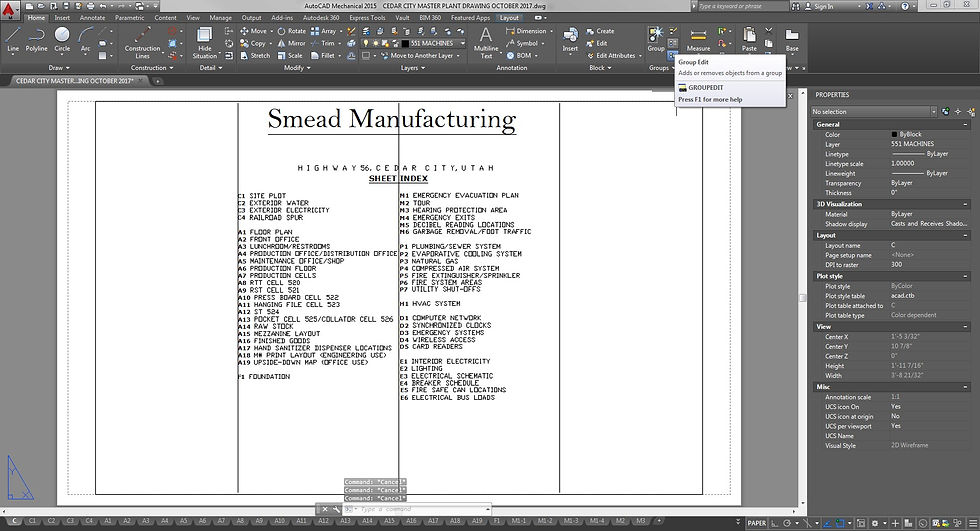Click the Multiline Text tool
This screenshot has height=531, width=980.
point(486,42)
